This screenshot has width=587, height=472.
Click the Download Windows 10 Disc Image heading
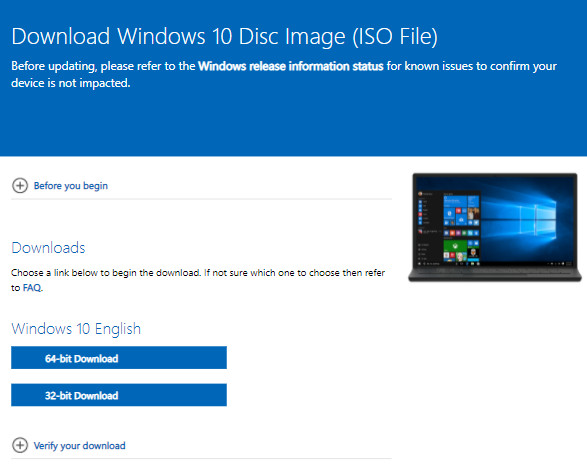tap(225, 36)
